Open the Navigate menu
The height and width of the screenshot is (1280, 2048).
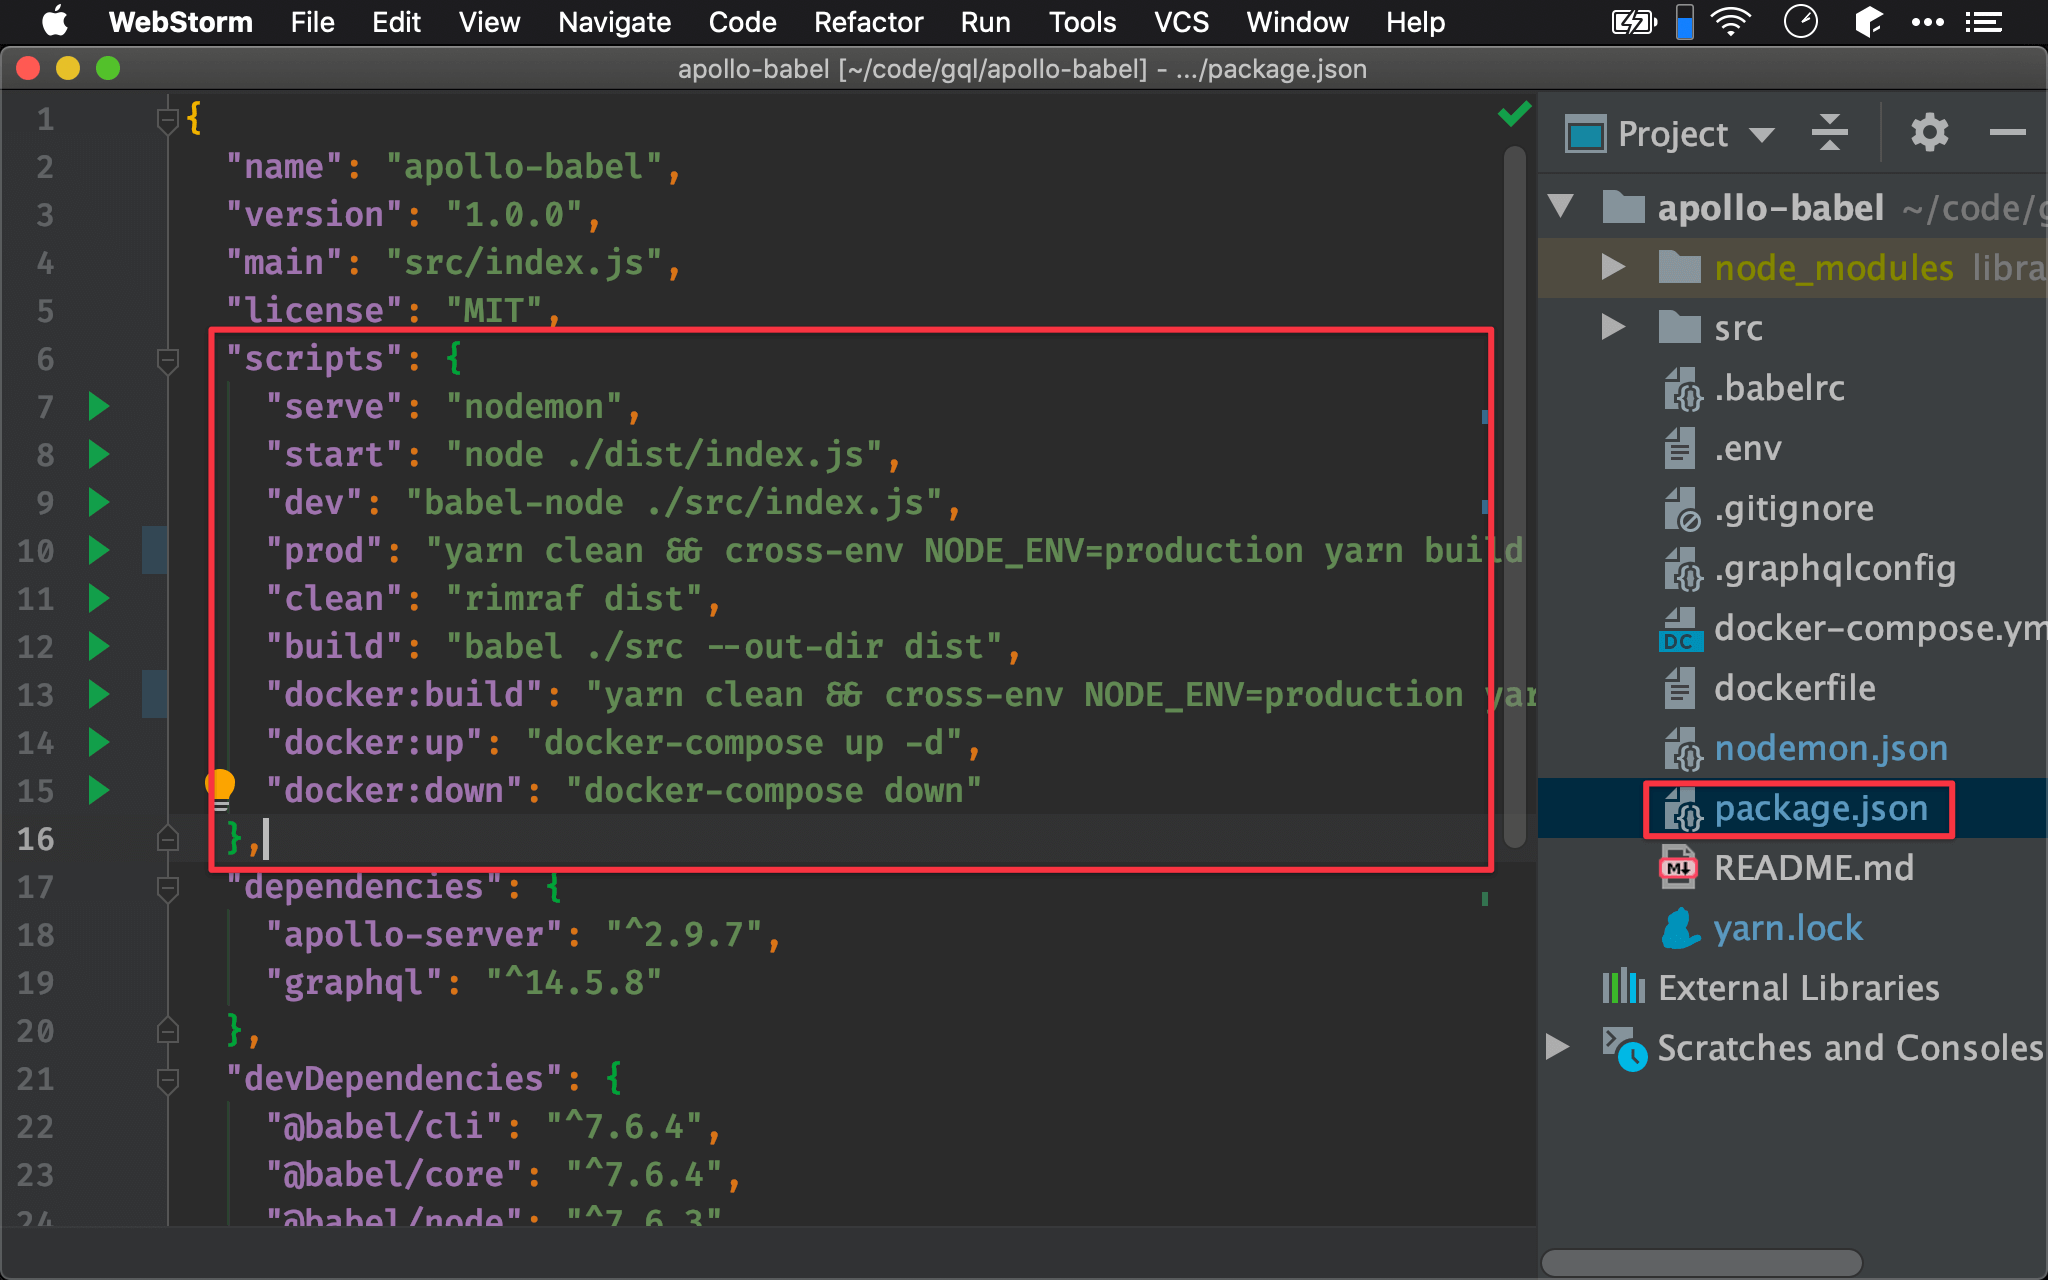(614, 22)
